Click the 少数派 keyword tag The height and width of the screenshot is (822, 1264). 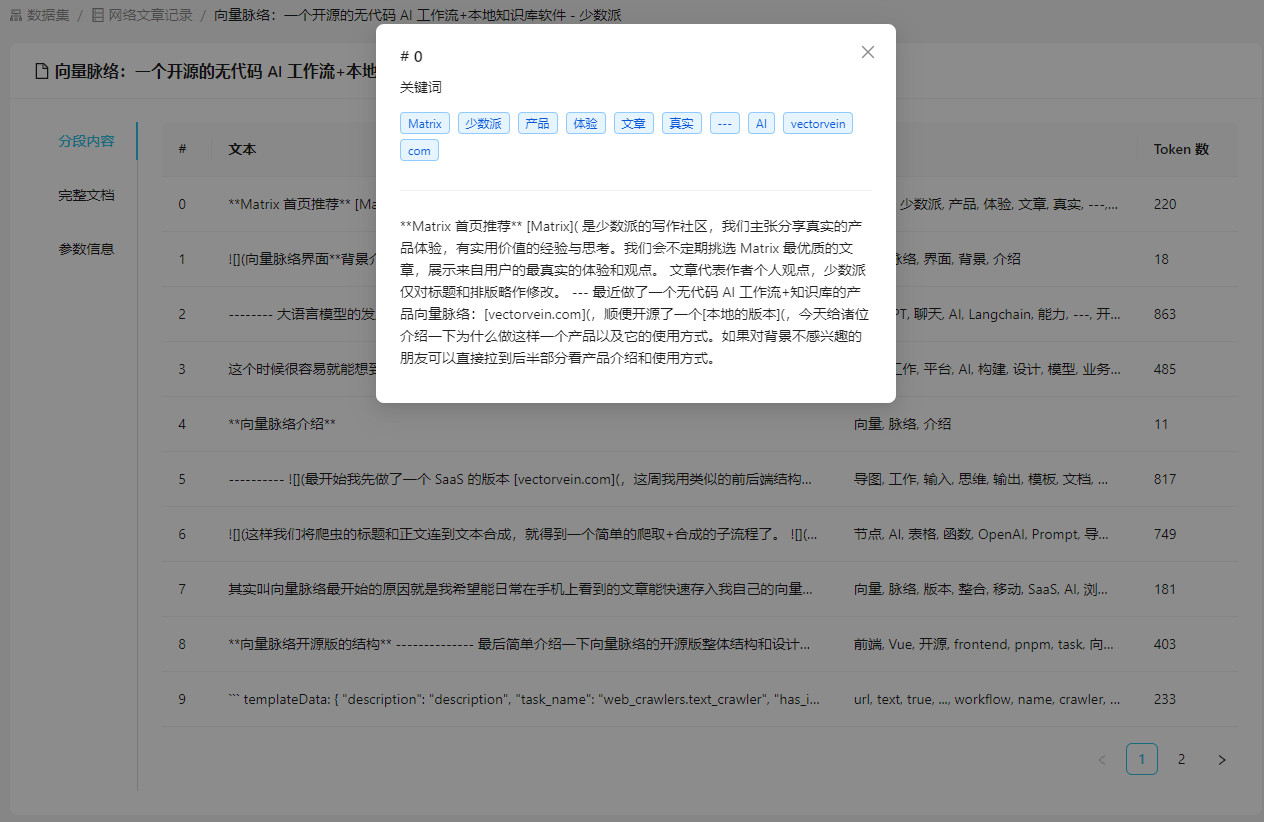click(x=484, y=124)
